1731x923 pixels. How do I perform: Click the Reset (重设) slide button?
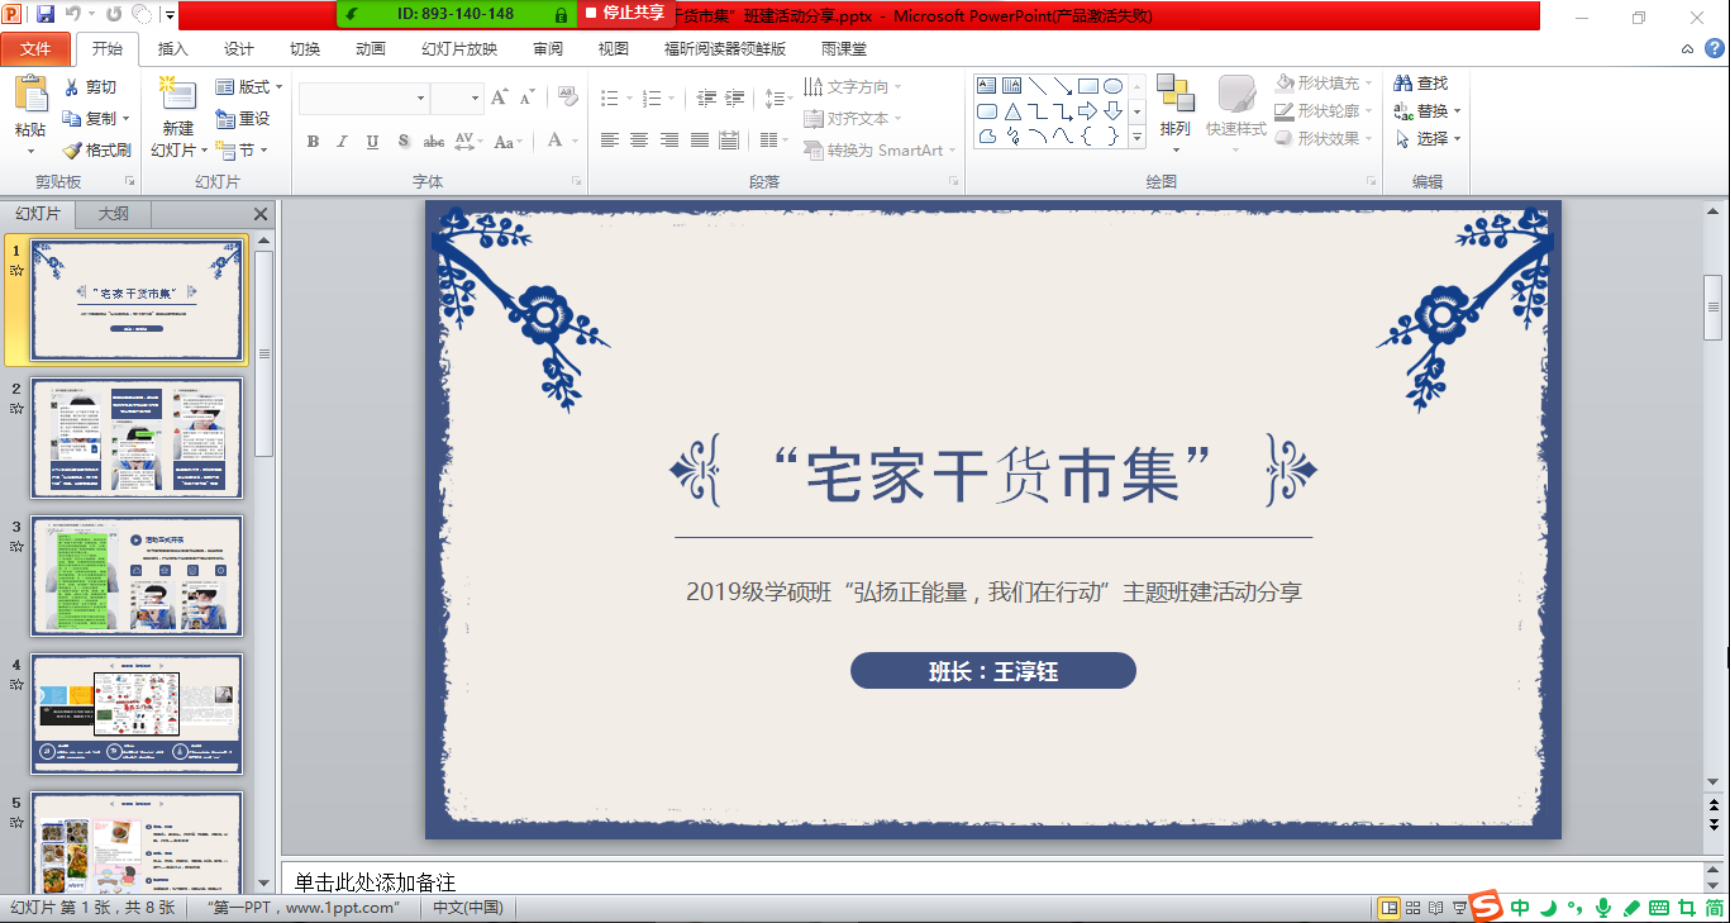tap(243, 119)
